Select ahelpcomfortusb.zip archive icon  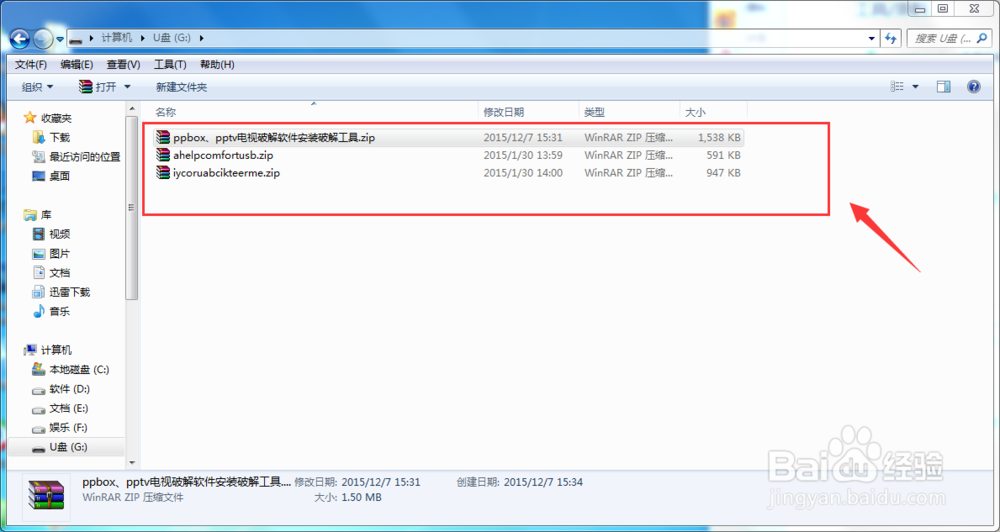[163, 155]
